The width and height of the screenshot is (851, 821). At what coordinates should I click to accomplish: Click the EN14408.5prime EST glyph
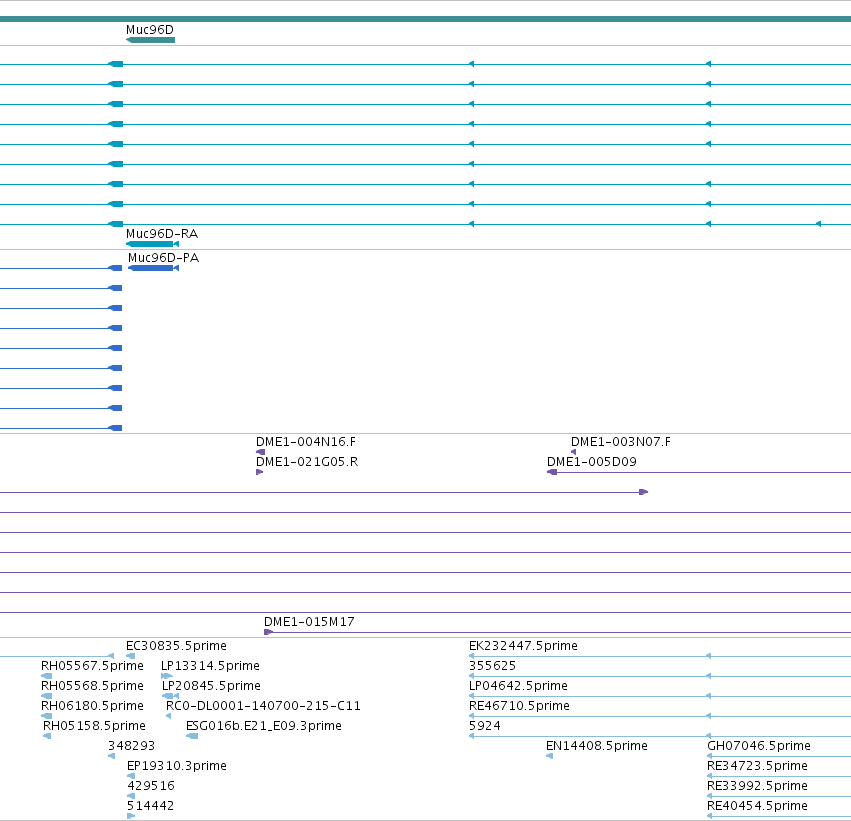coord(550,756)
